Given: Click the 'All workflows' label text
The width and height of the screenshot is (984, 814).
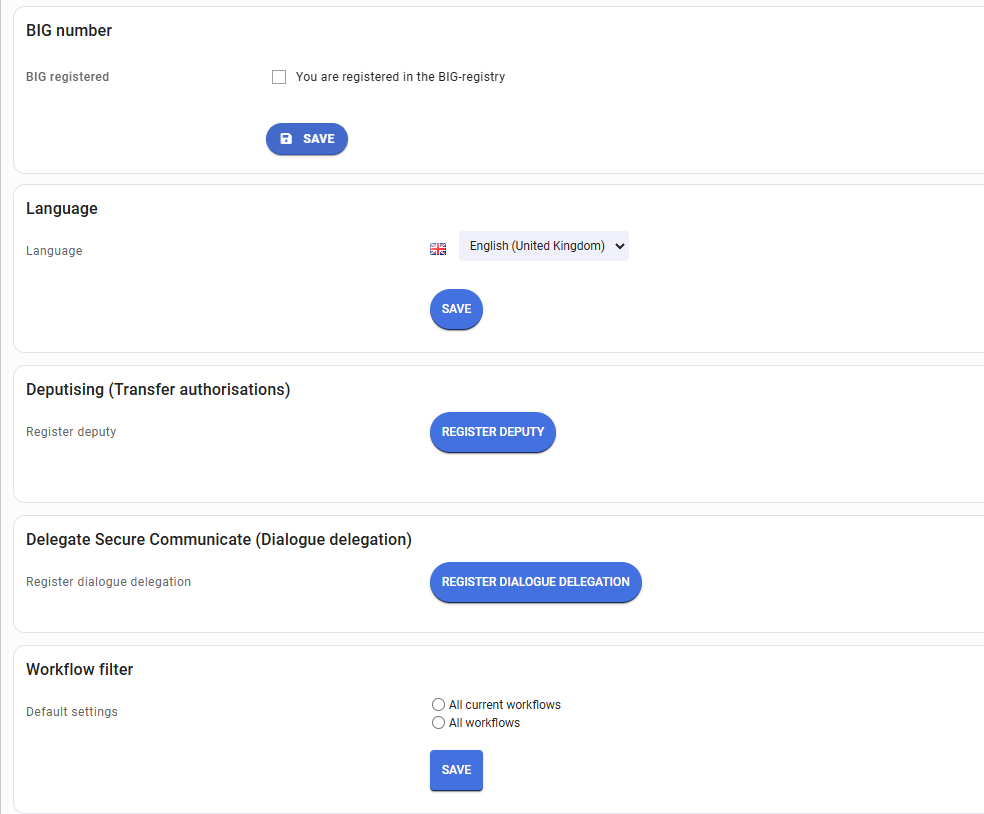Looking at the screenshot, I should click(x=484, y=723).
